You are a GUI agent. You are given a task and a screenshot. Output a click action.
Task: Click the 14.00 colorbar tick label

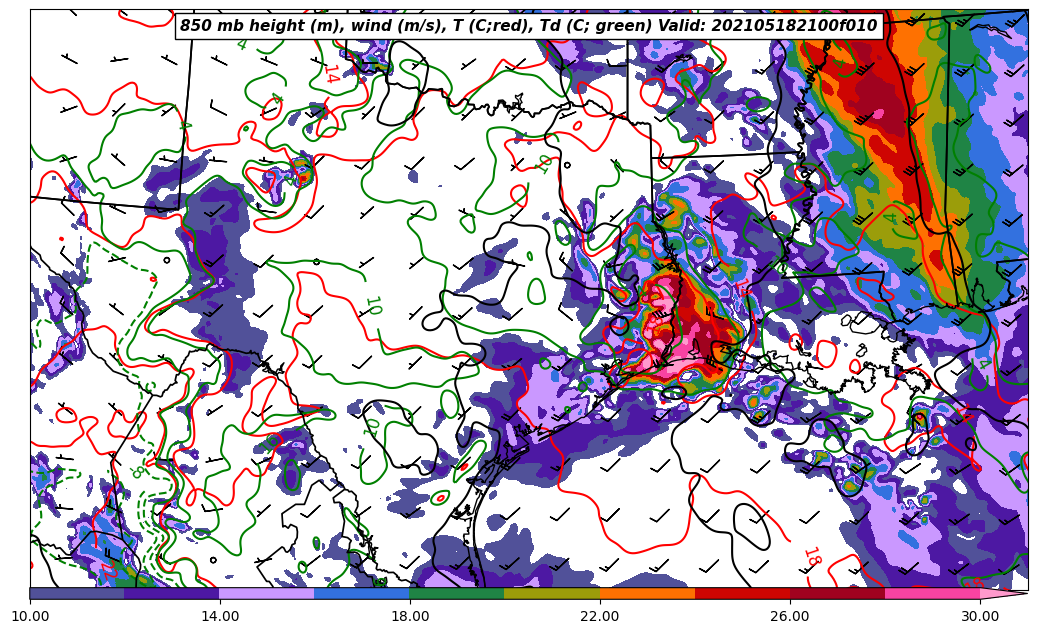[x=220, y=616]
